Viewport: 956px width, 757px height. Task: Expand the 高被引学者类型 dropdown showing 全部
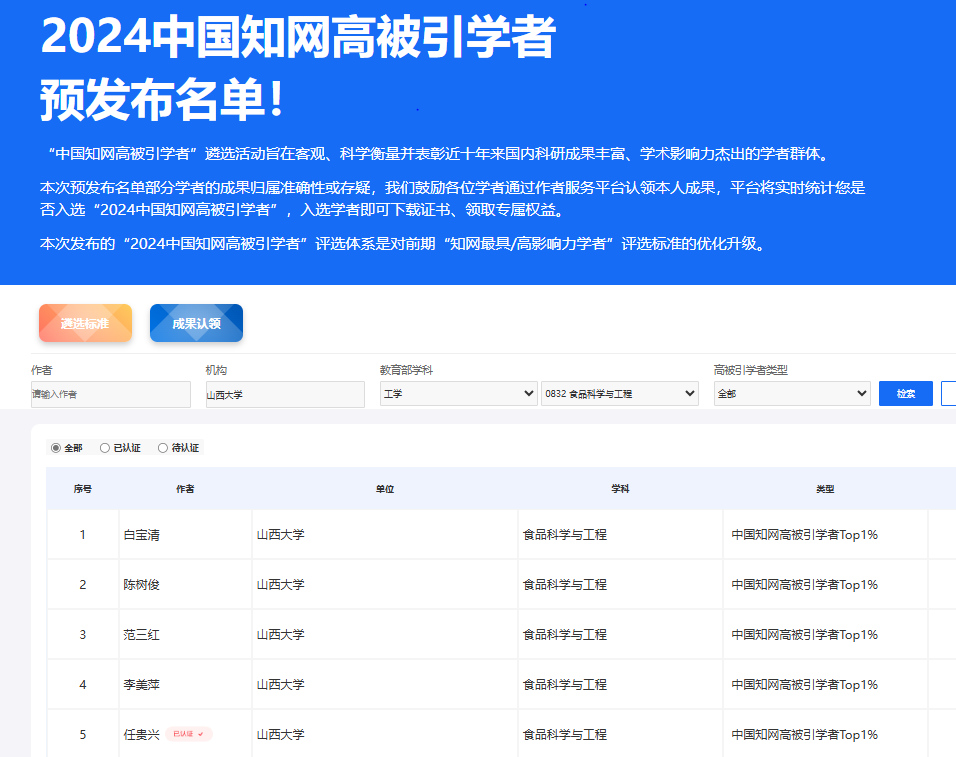pyautogui.click(x=791, y=394)
